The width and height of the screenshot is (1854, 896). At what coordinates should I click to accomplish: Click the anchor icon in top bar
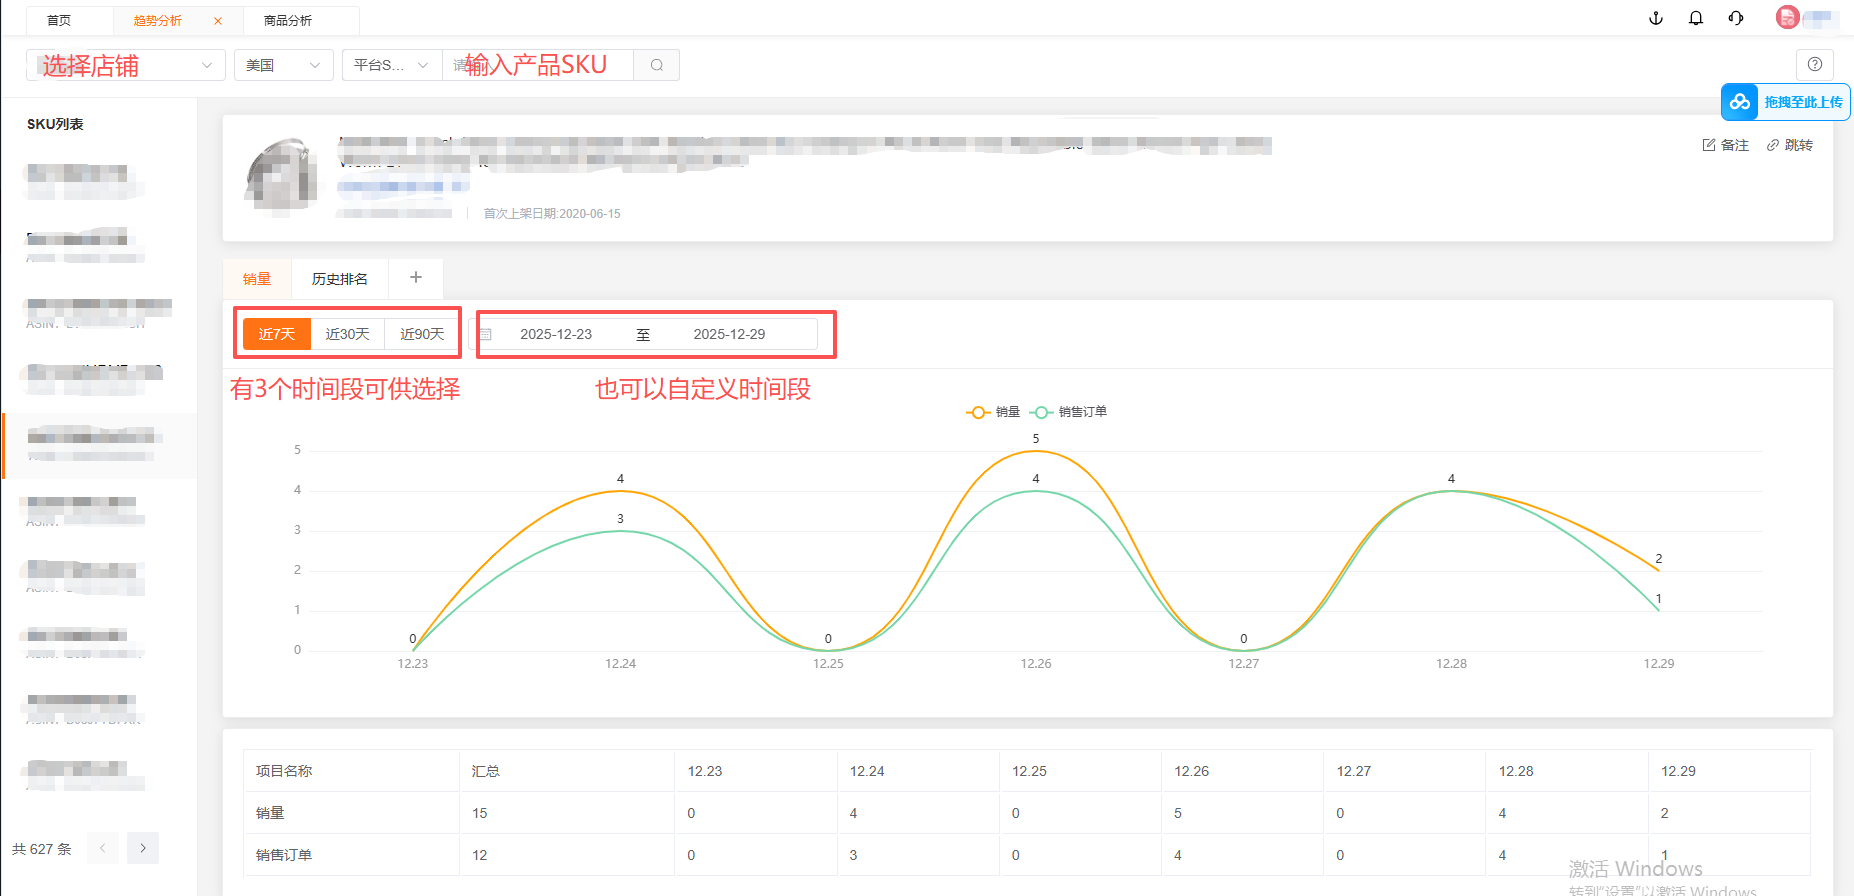pyautogui.click(x=1656, y=18)
